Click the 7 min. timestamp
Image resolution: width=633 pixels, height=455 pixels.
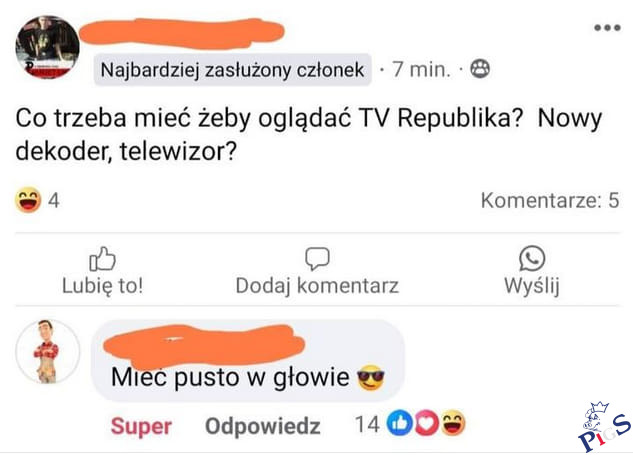421,69
